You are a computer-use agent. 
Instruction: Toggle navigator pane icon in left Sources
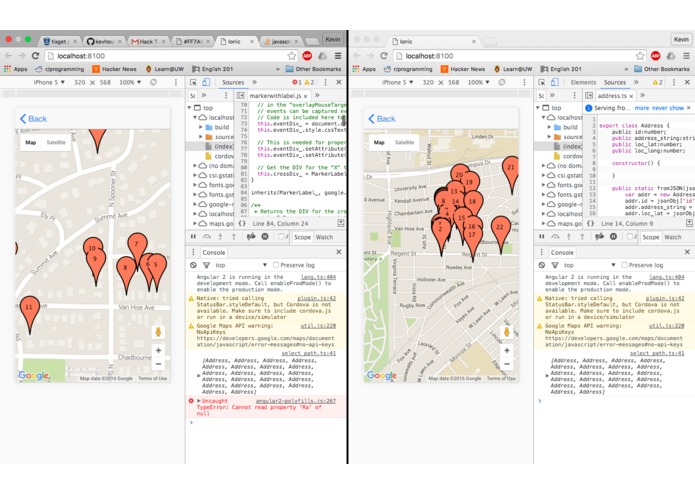coord(240,96)
